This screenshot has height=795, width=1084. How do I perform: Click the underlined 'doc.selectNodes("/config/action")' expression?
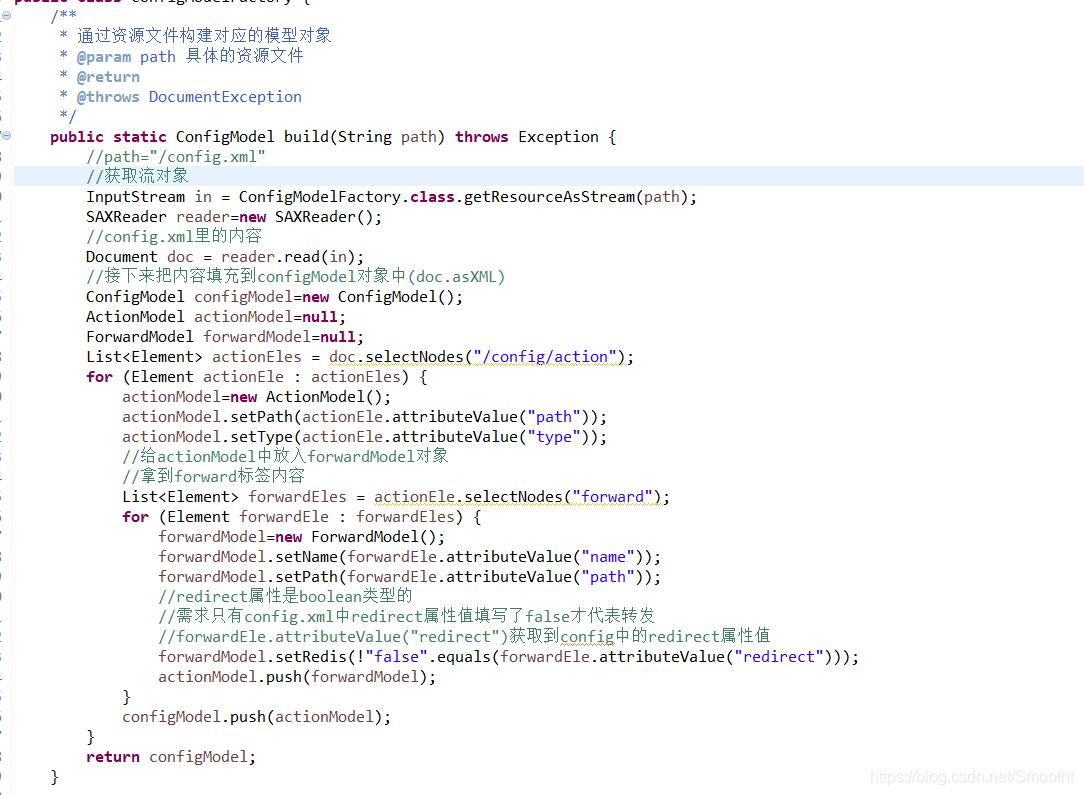(476, 357)
